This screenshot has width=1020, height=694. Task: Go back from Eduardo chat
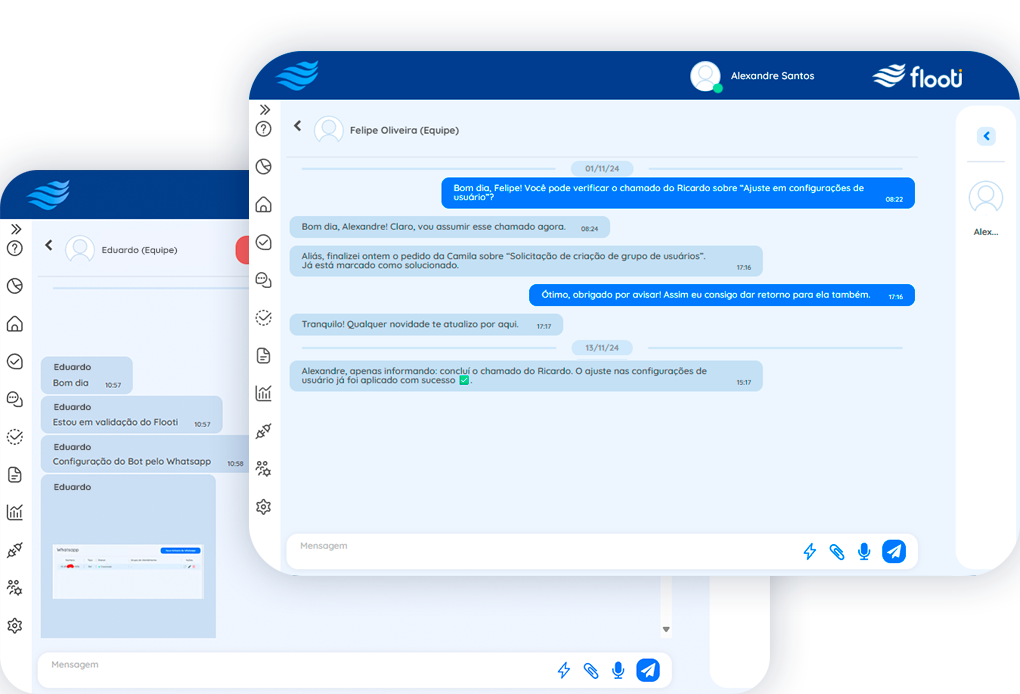pos(48,245)
